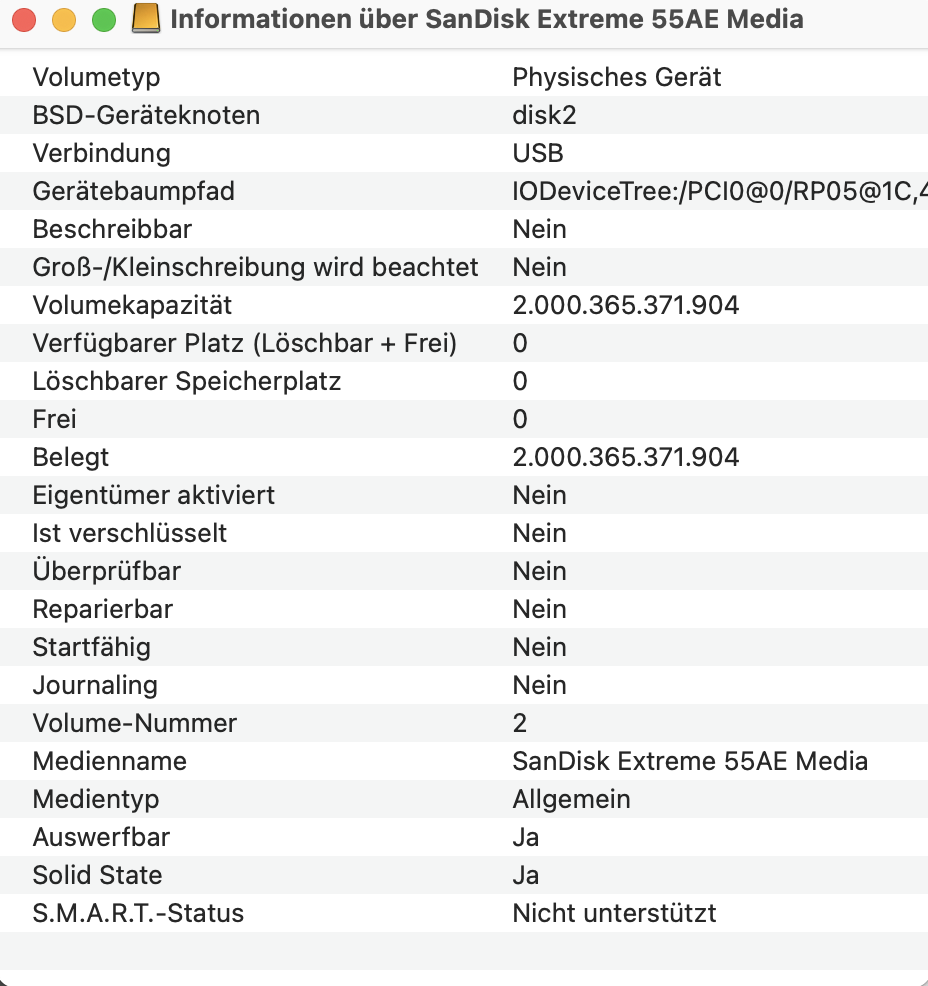
Task: Select the Ist verschlüsselt row
Action: [x=130, y=533]
